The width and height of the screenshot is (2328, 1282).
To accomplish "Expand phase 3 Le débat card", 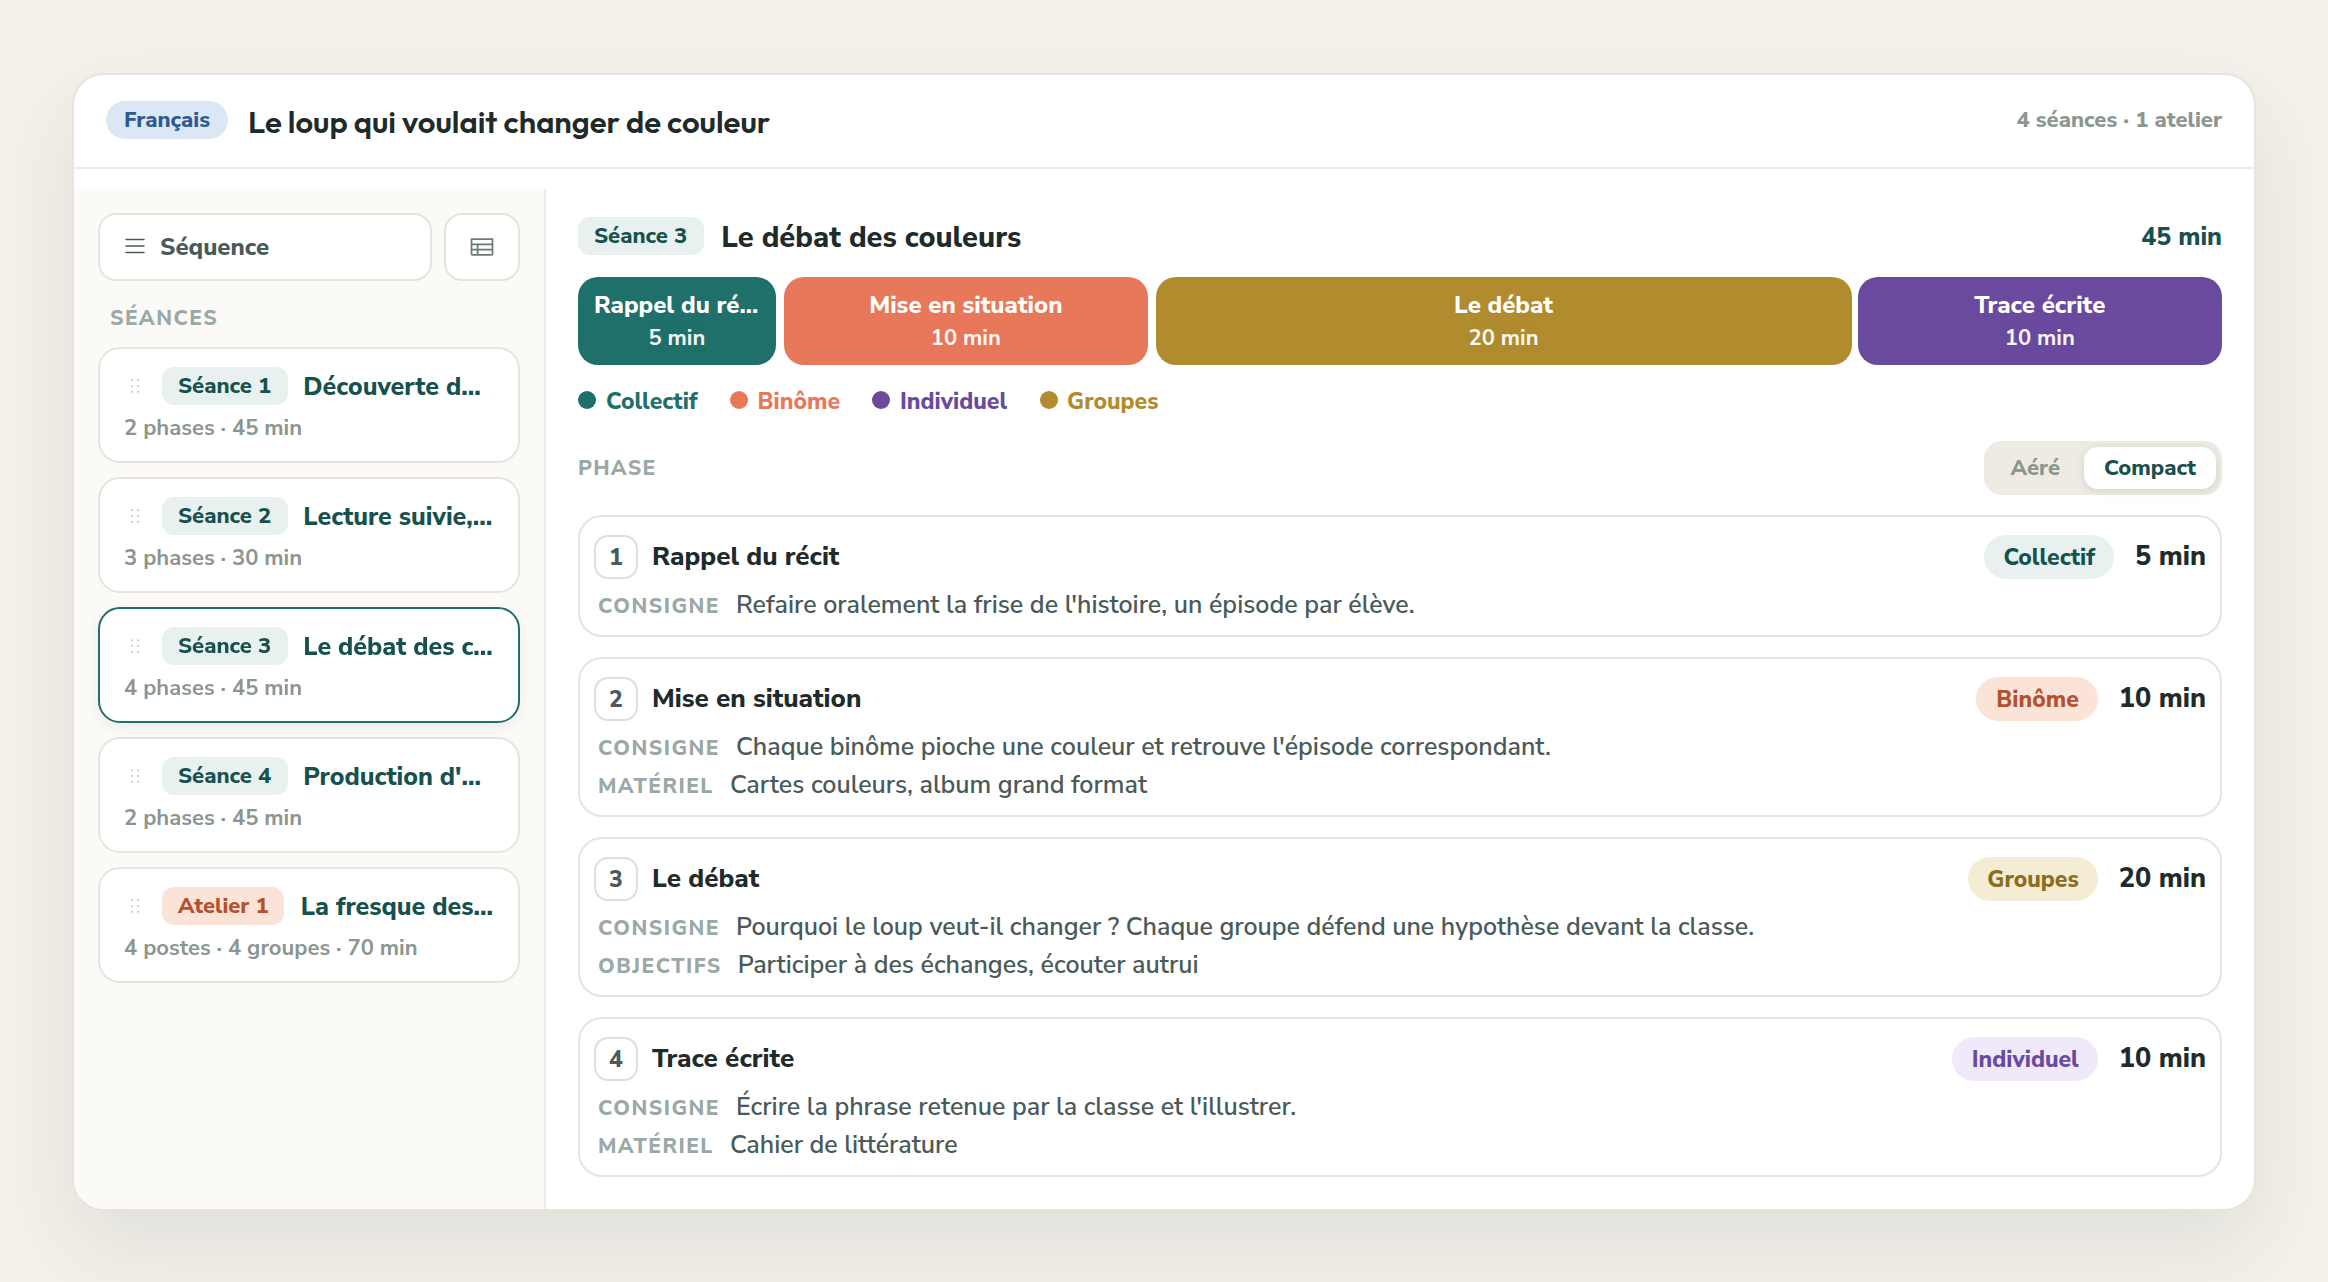I will (x=1399, y=917).
